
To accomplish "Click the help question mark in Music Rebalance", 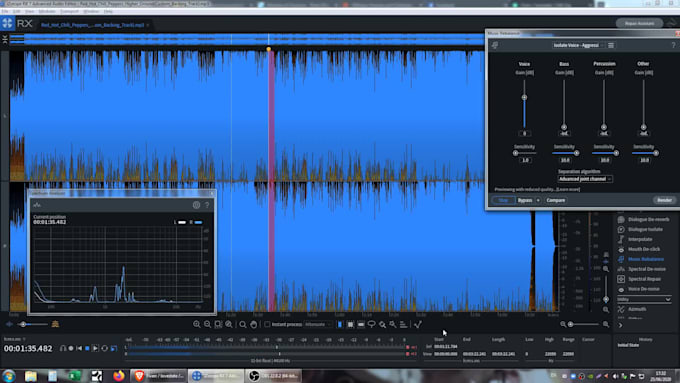I will (x=673, y=45).
